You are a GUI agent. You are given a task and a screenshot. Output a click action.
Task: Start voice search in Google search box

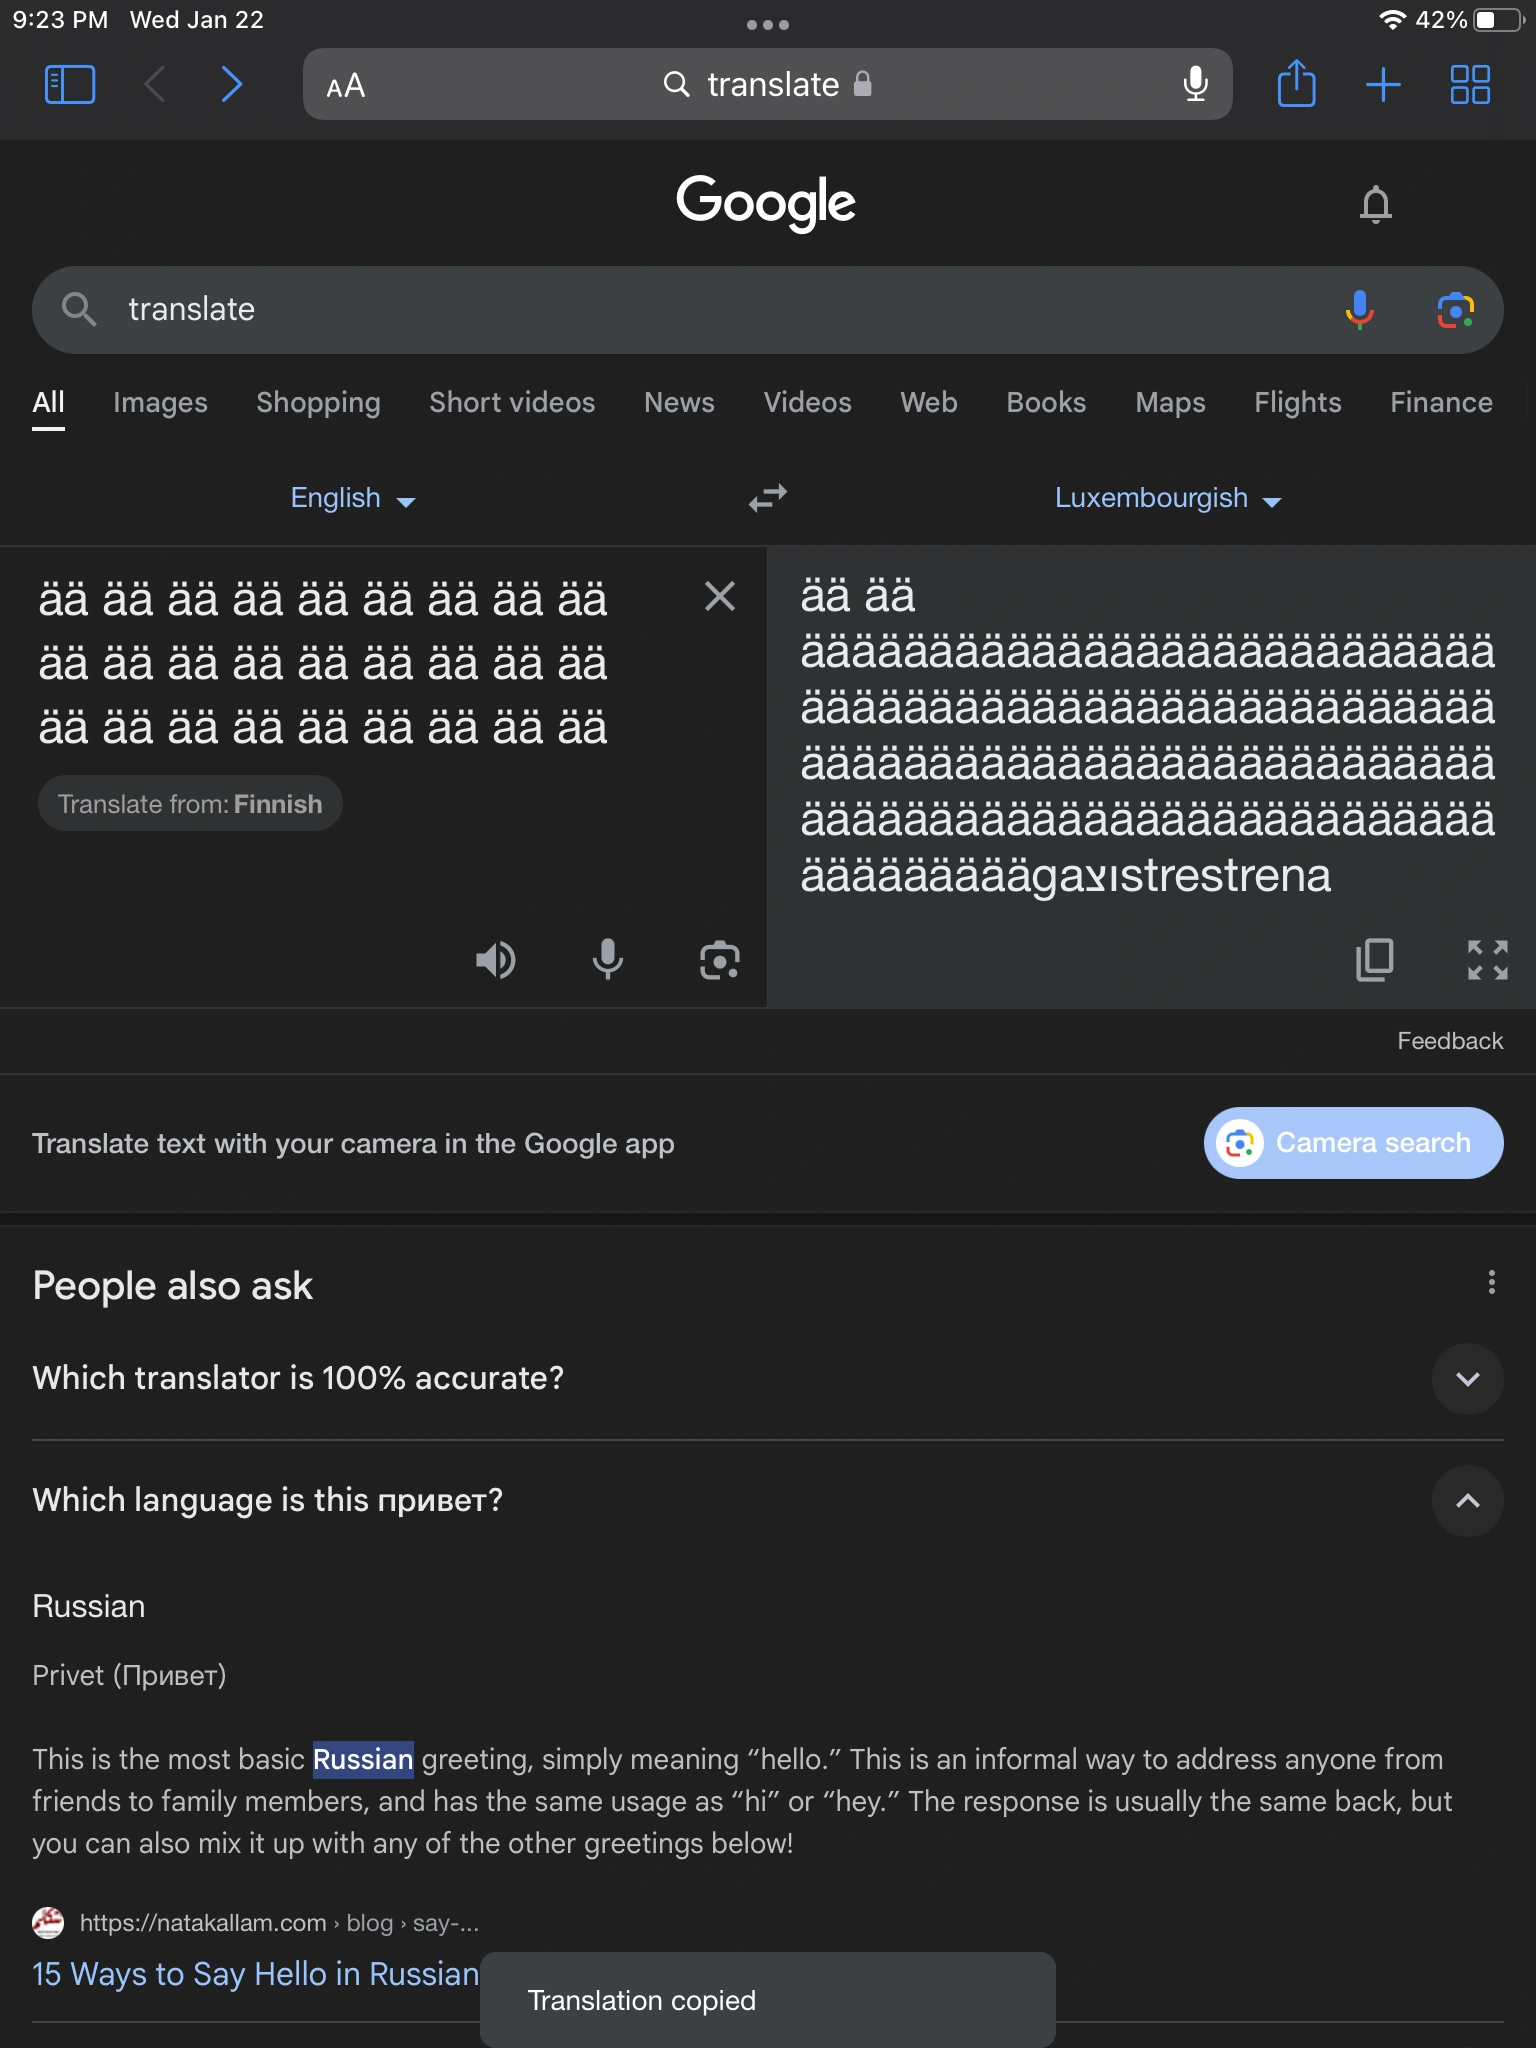(1359, 310)
